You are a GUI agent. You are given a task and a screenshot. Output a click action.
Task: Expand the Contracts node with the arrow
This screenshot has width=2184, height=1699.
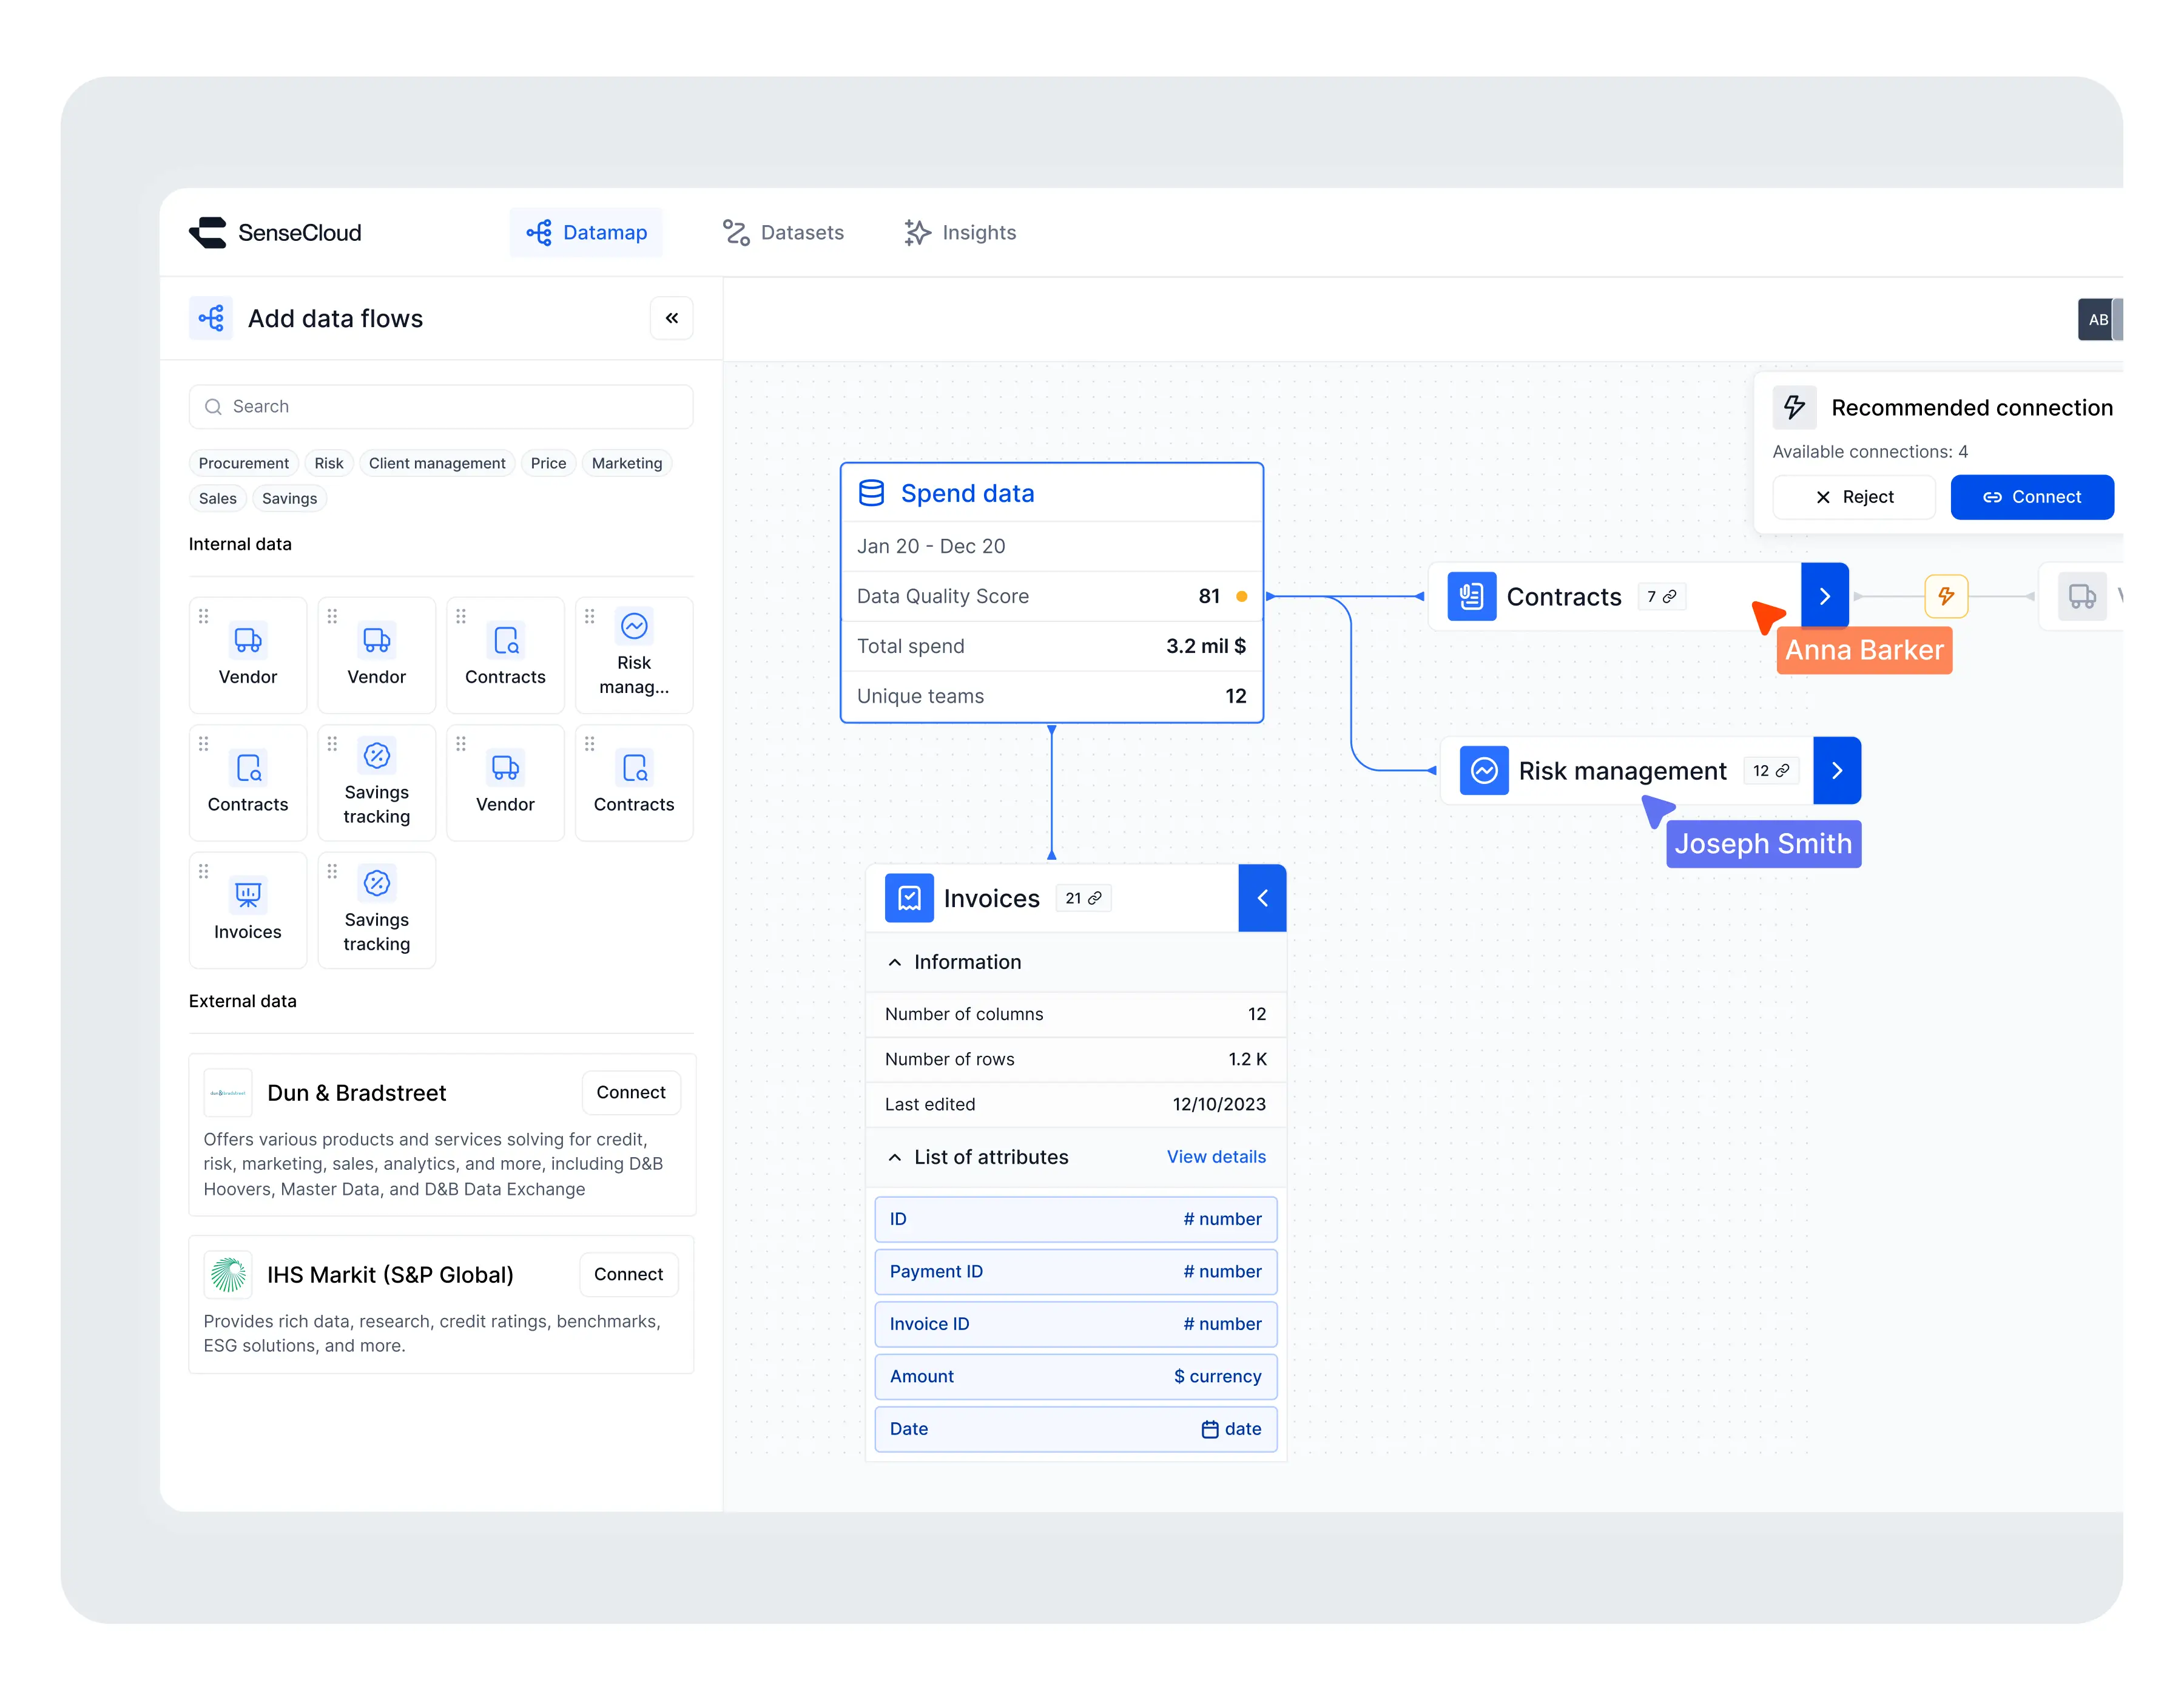(x=1824, y=595)
